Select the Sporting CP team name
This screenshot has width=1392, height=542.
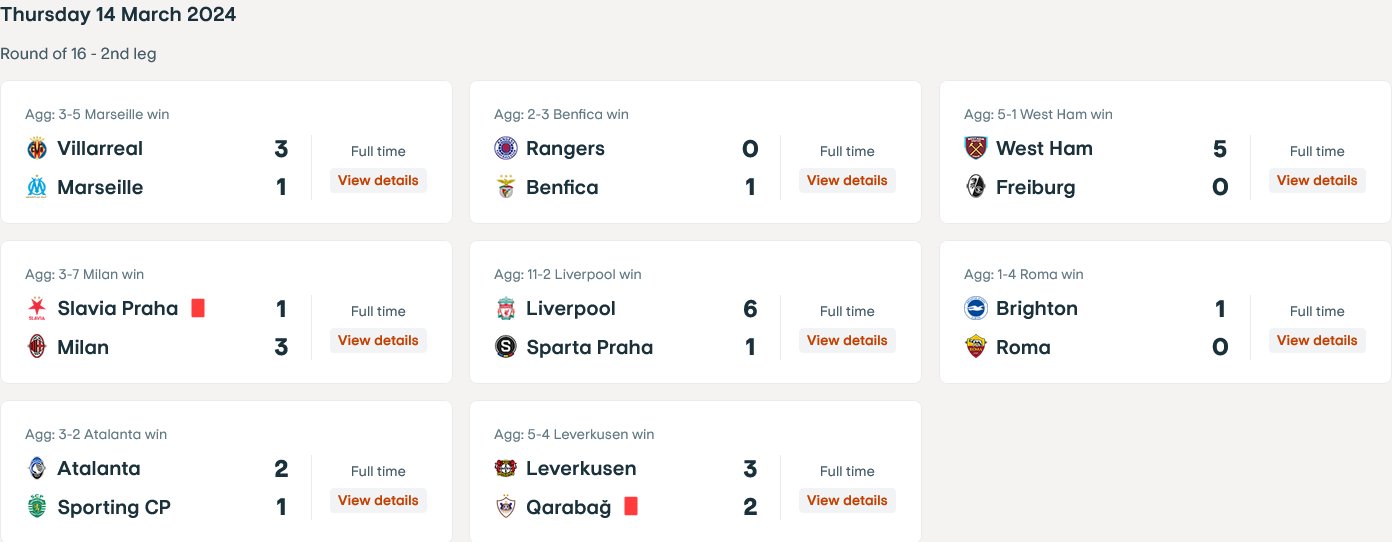click(x=114, y=507)
